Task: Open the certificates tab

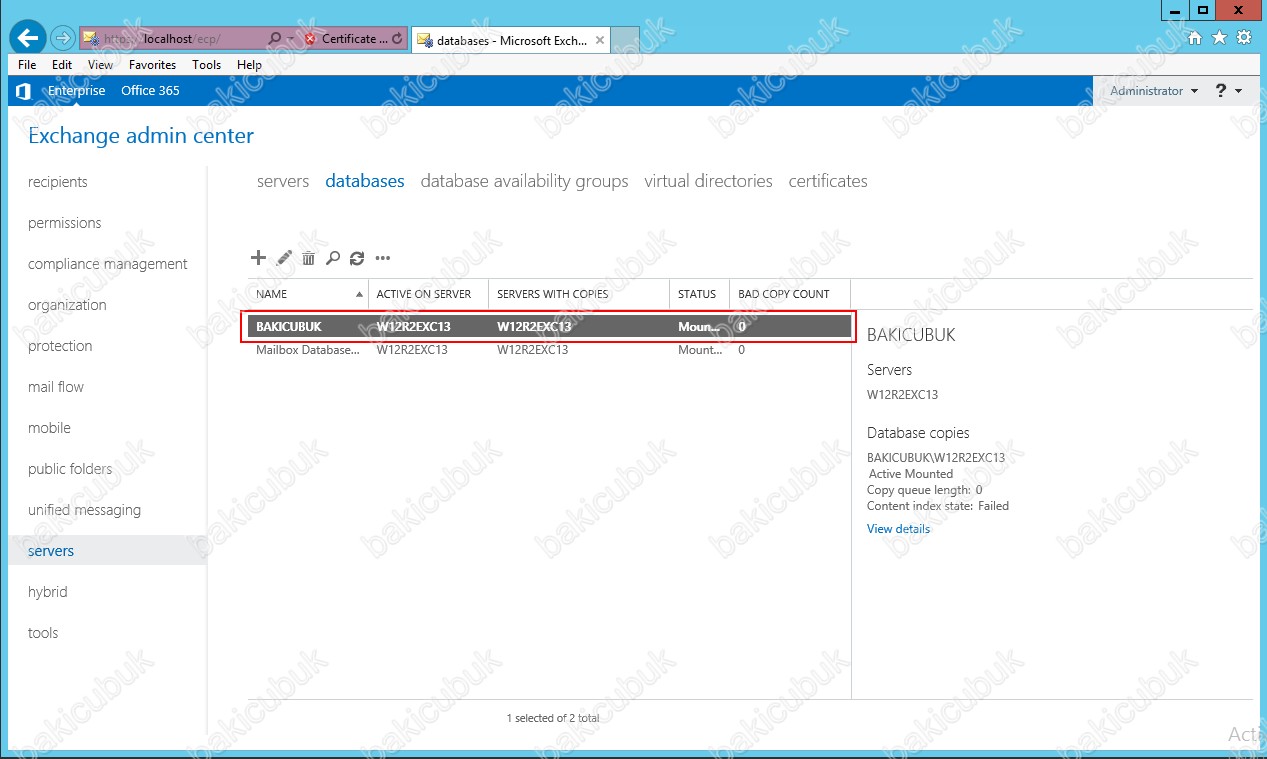Action: [828, 181]
